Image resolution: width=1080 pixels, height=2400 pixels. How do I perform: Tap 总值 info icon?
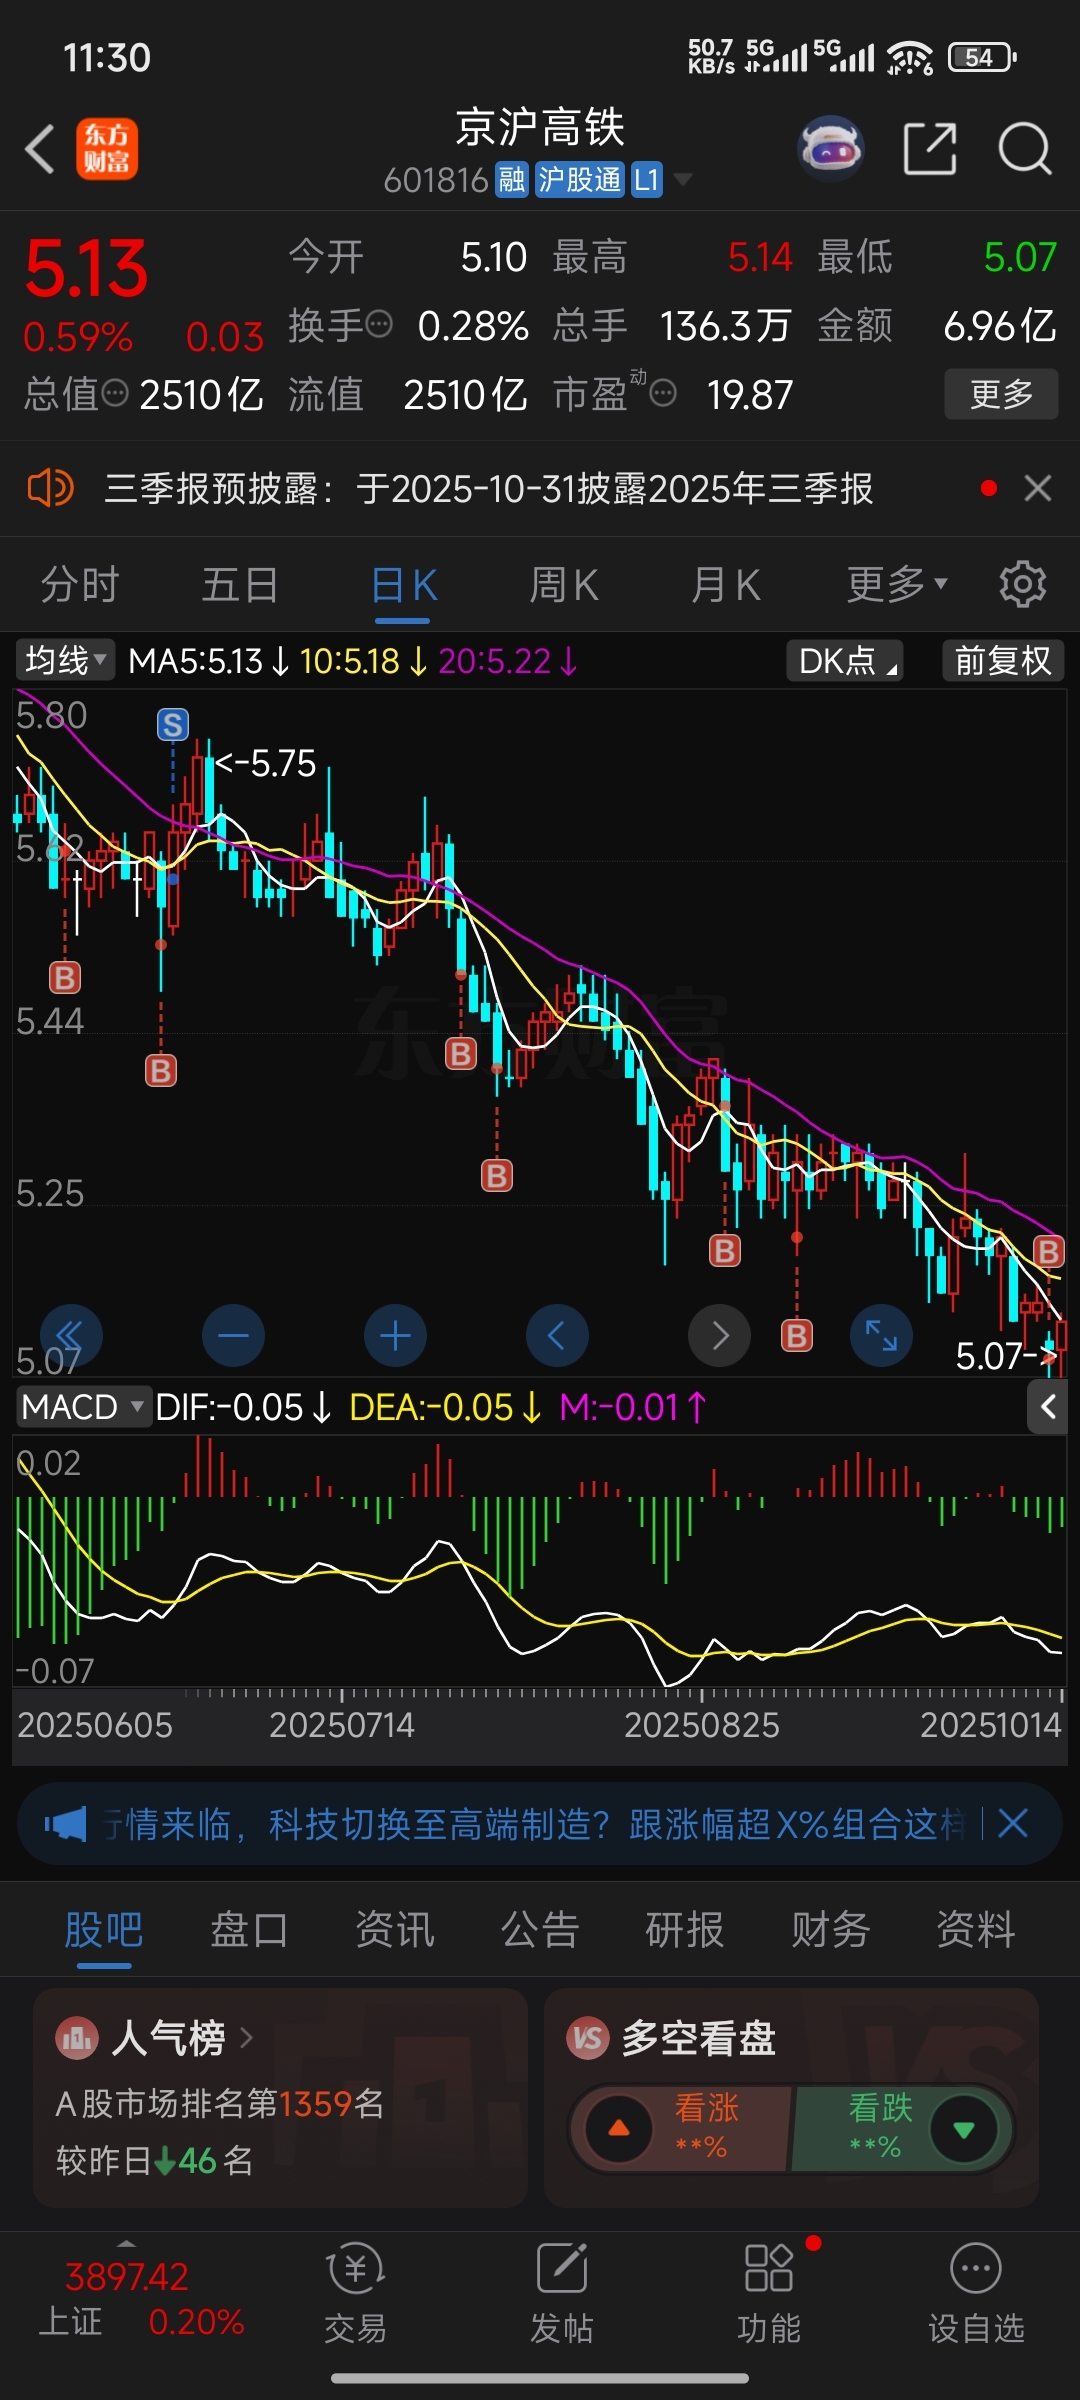115,392
